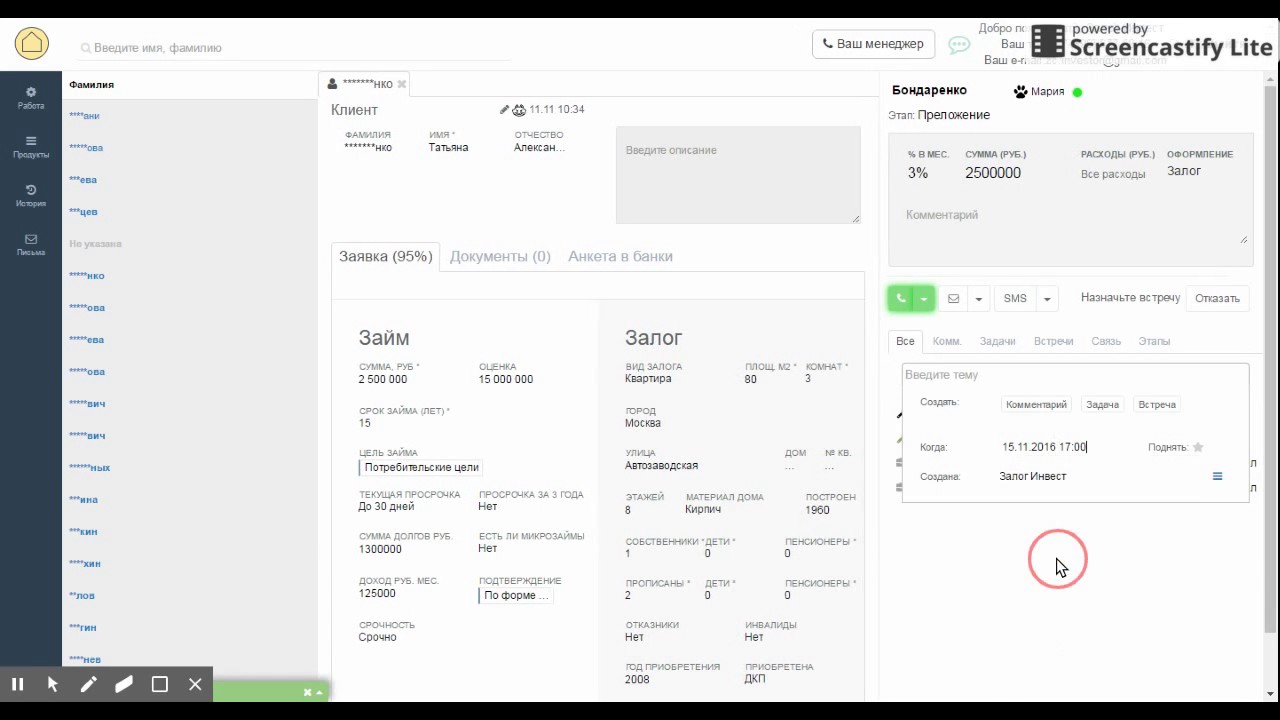Switch to the Документы (0) tab

point(500,256)
